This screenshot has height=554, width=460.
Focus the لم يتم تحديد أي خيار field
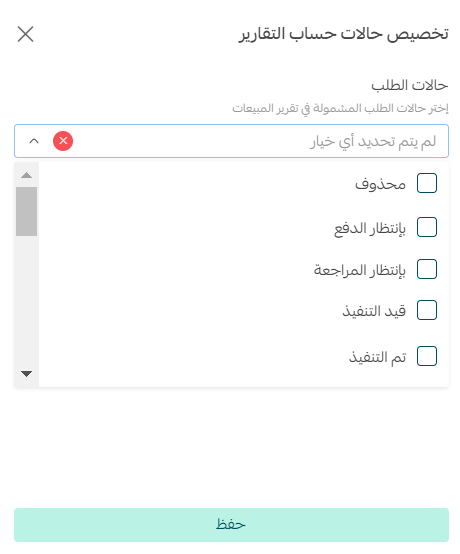(x=231, y=141)
